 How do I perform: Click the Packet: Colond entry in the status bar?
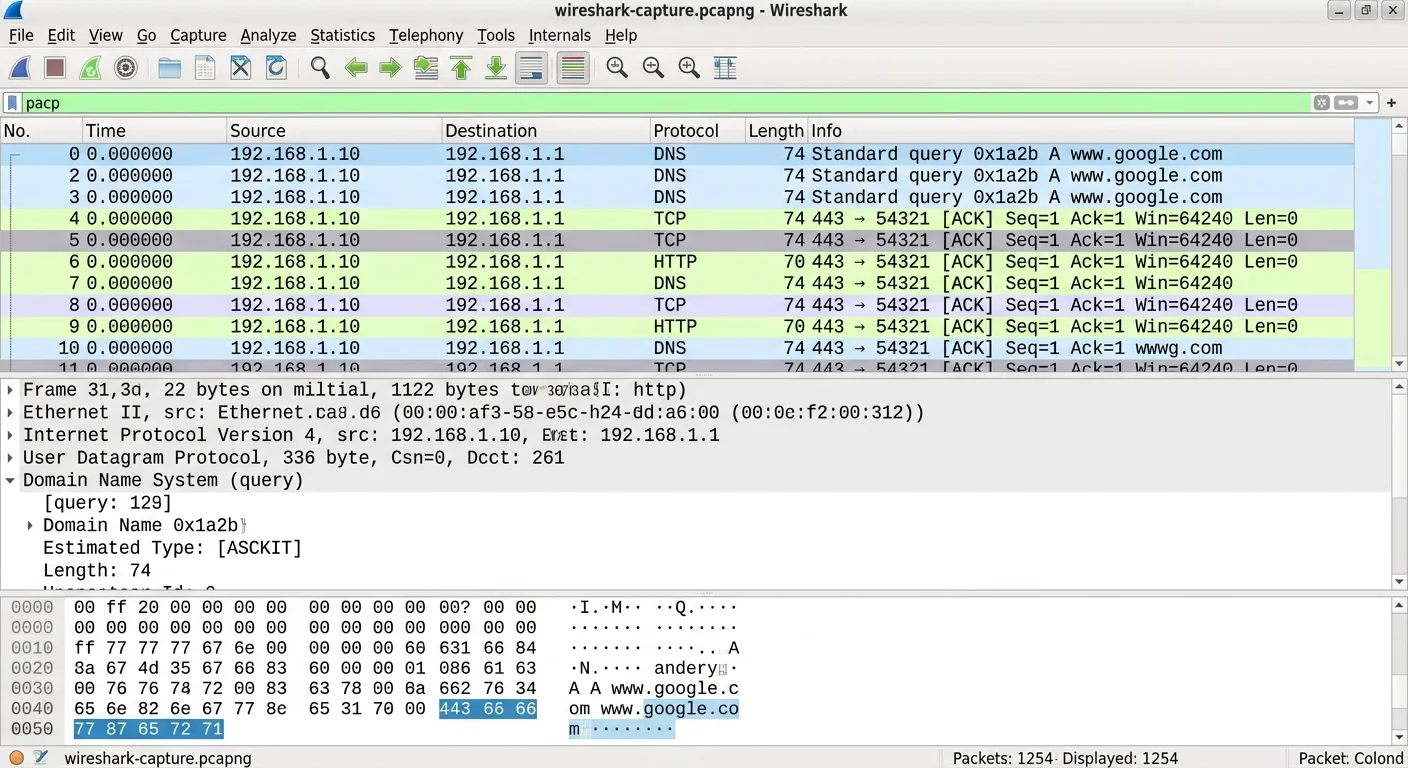(x=1350, y=758)
